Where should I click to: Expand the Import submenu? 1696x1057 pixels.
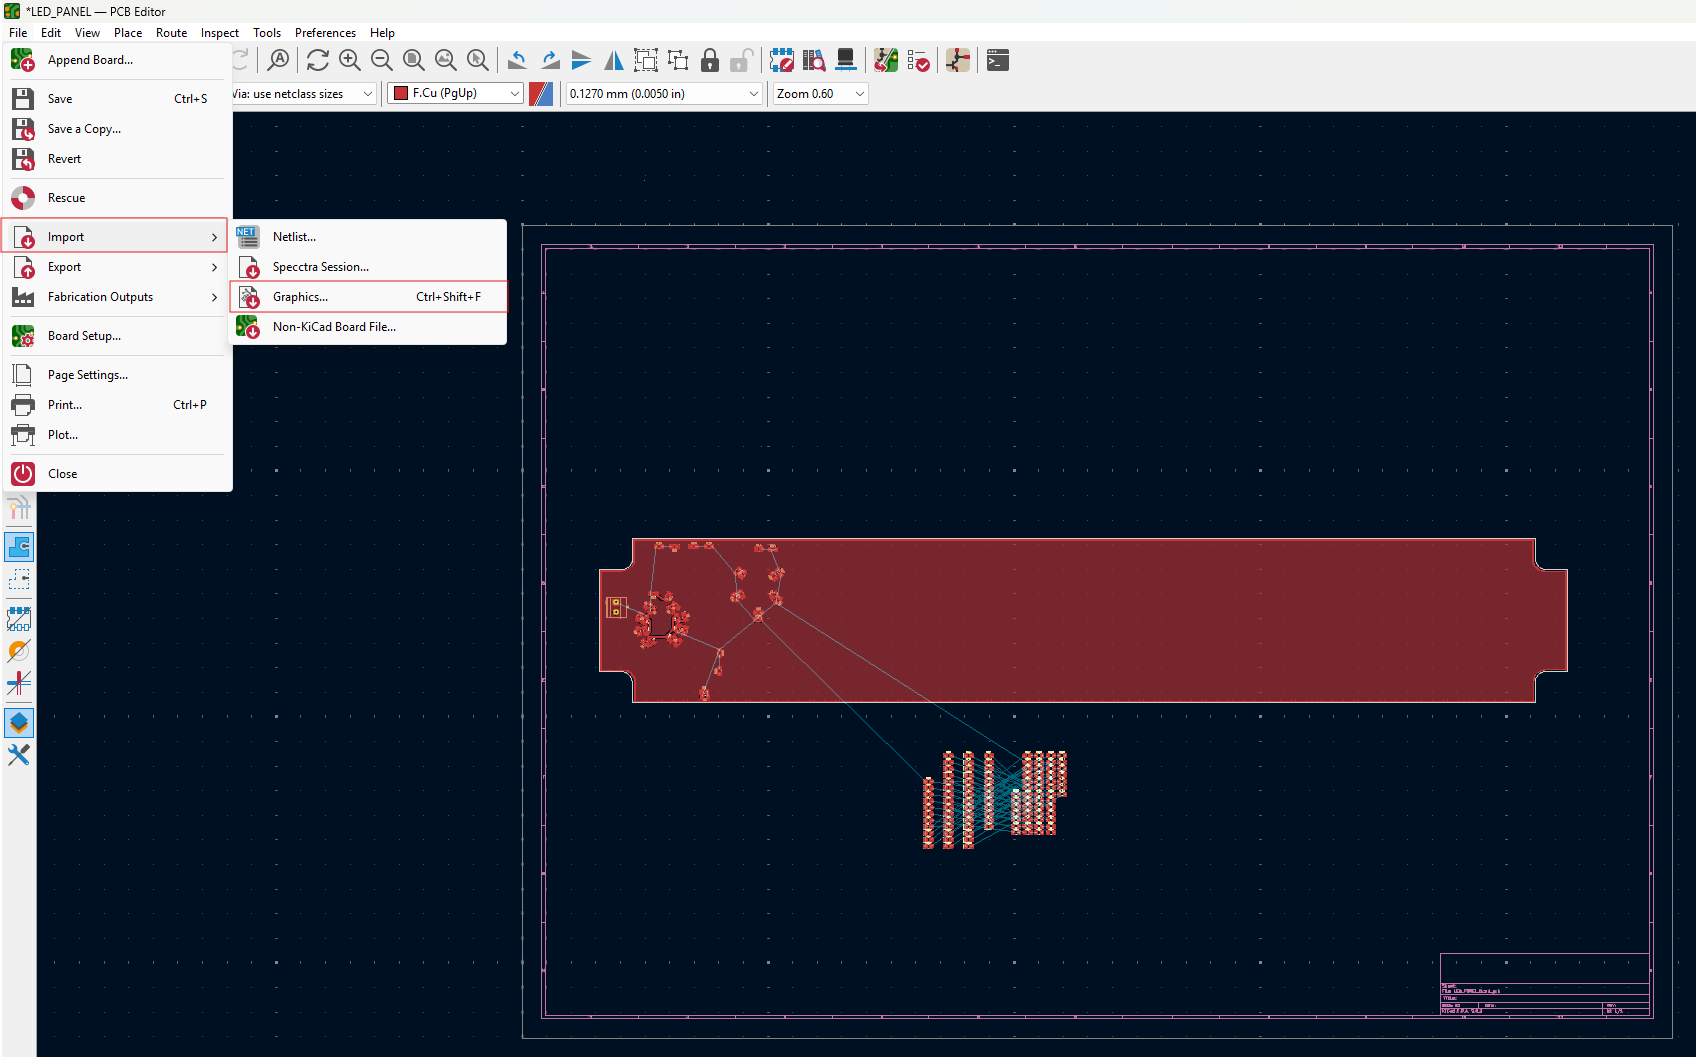pyautogui.click(x=116, y=237)
